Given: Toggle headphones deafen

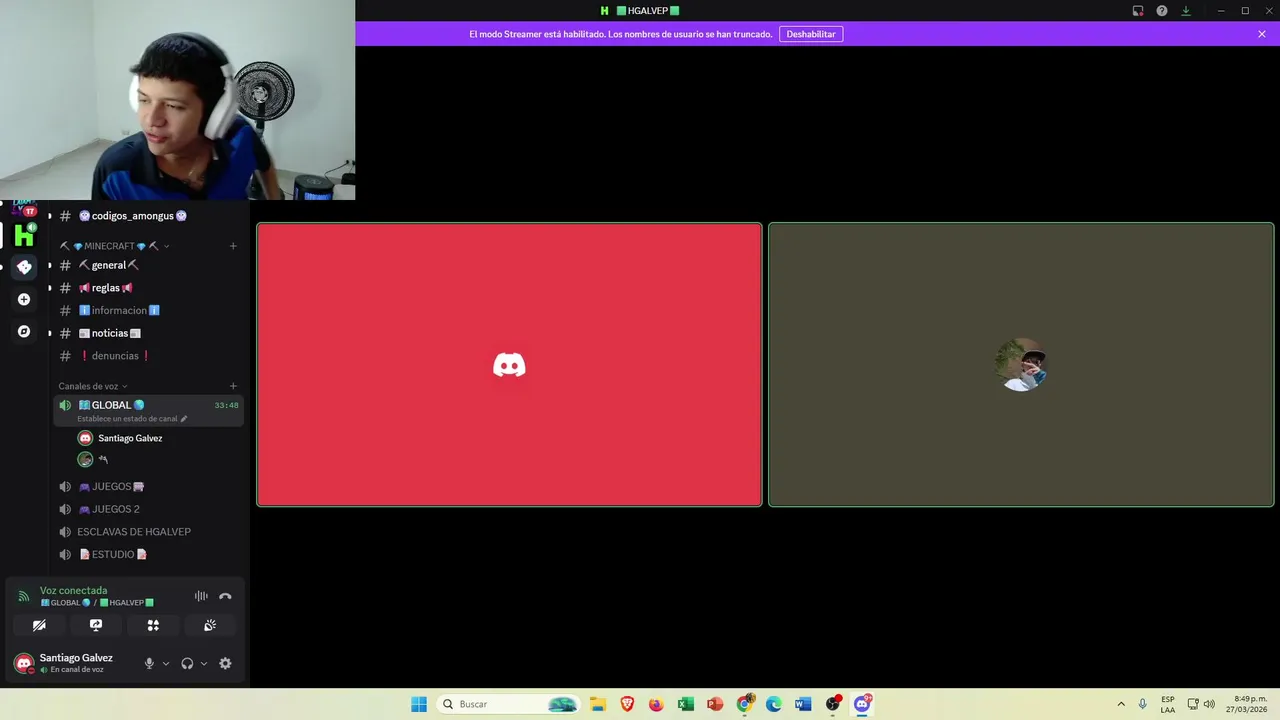Looking at the screenshot, I should point(187,663).
